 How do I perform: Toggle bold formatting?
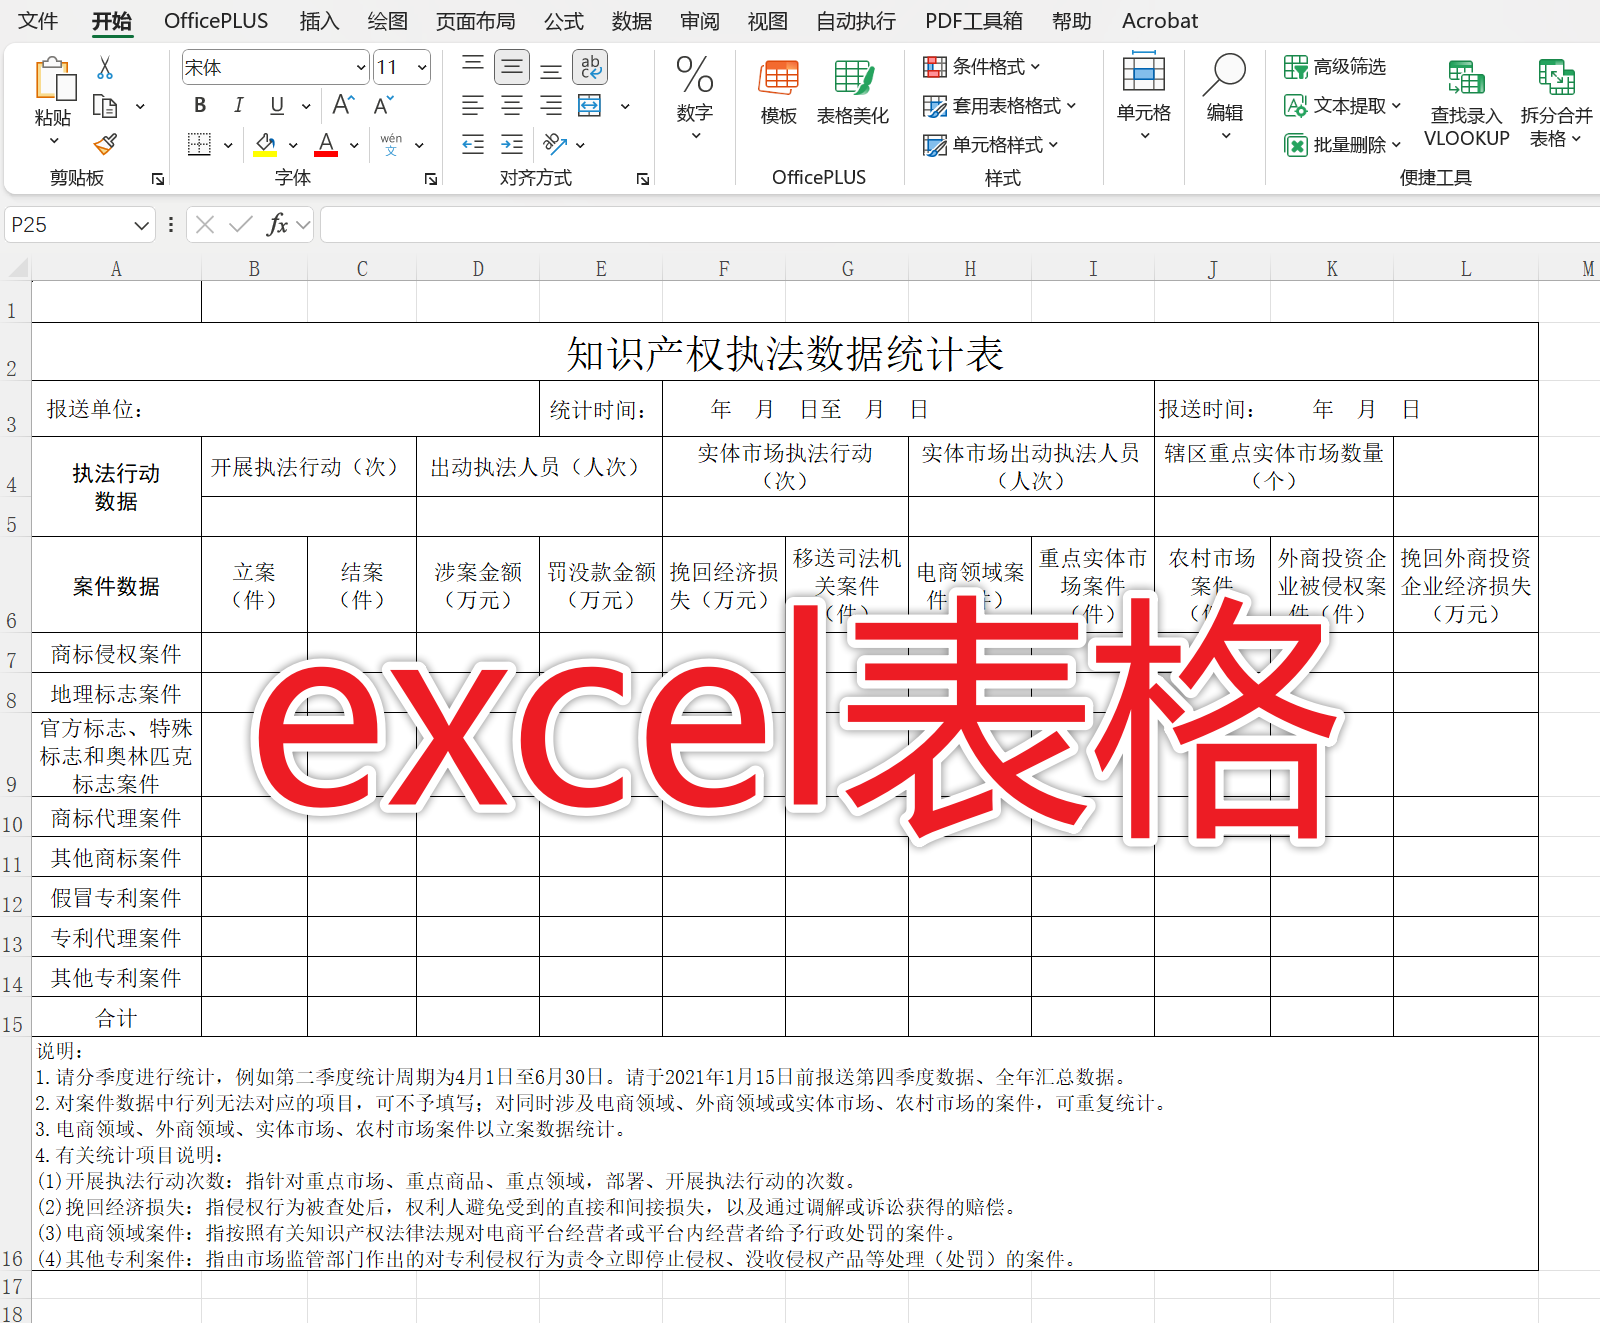199,105
